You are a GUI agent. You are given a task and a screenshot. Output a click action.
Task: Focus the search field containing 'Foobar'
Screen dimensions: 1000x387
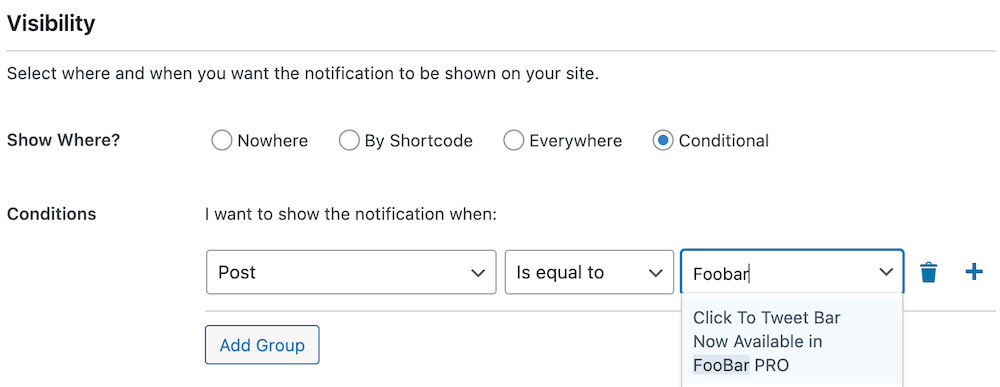(x=792, y=272)
